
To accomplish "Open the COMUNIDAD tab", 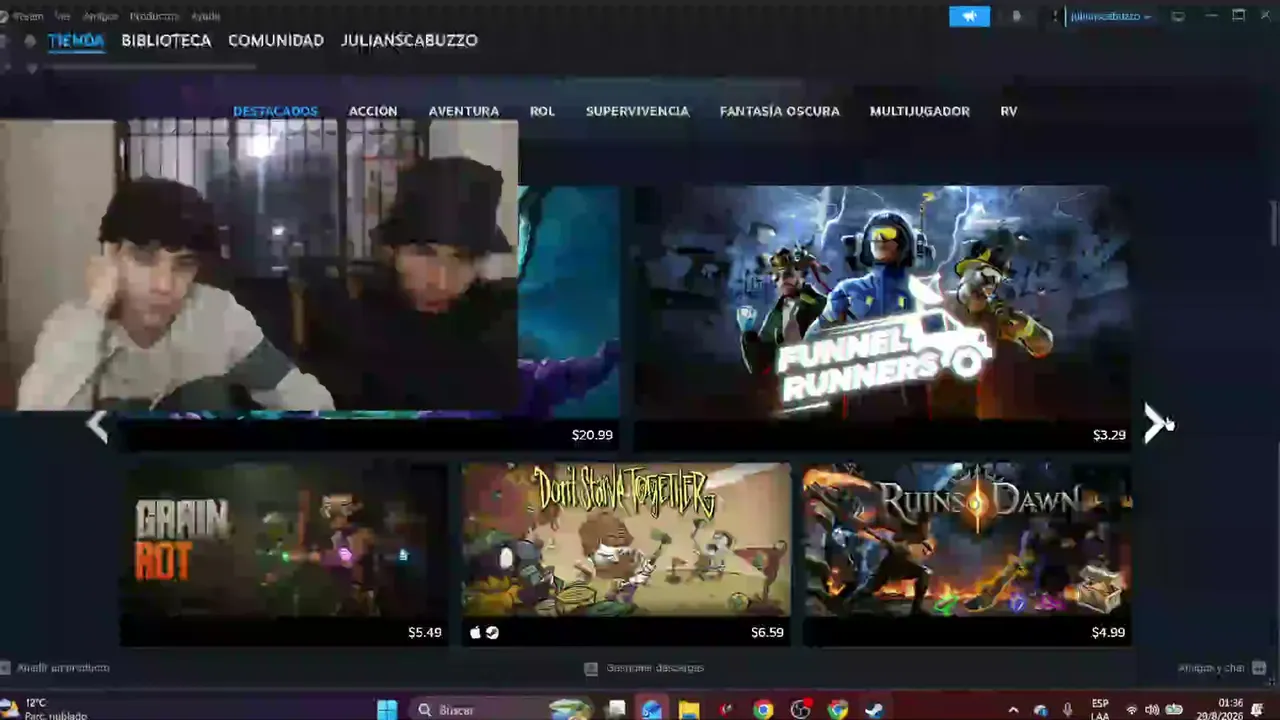I will point(276,41).
